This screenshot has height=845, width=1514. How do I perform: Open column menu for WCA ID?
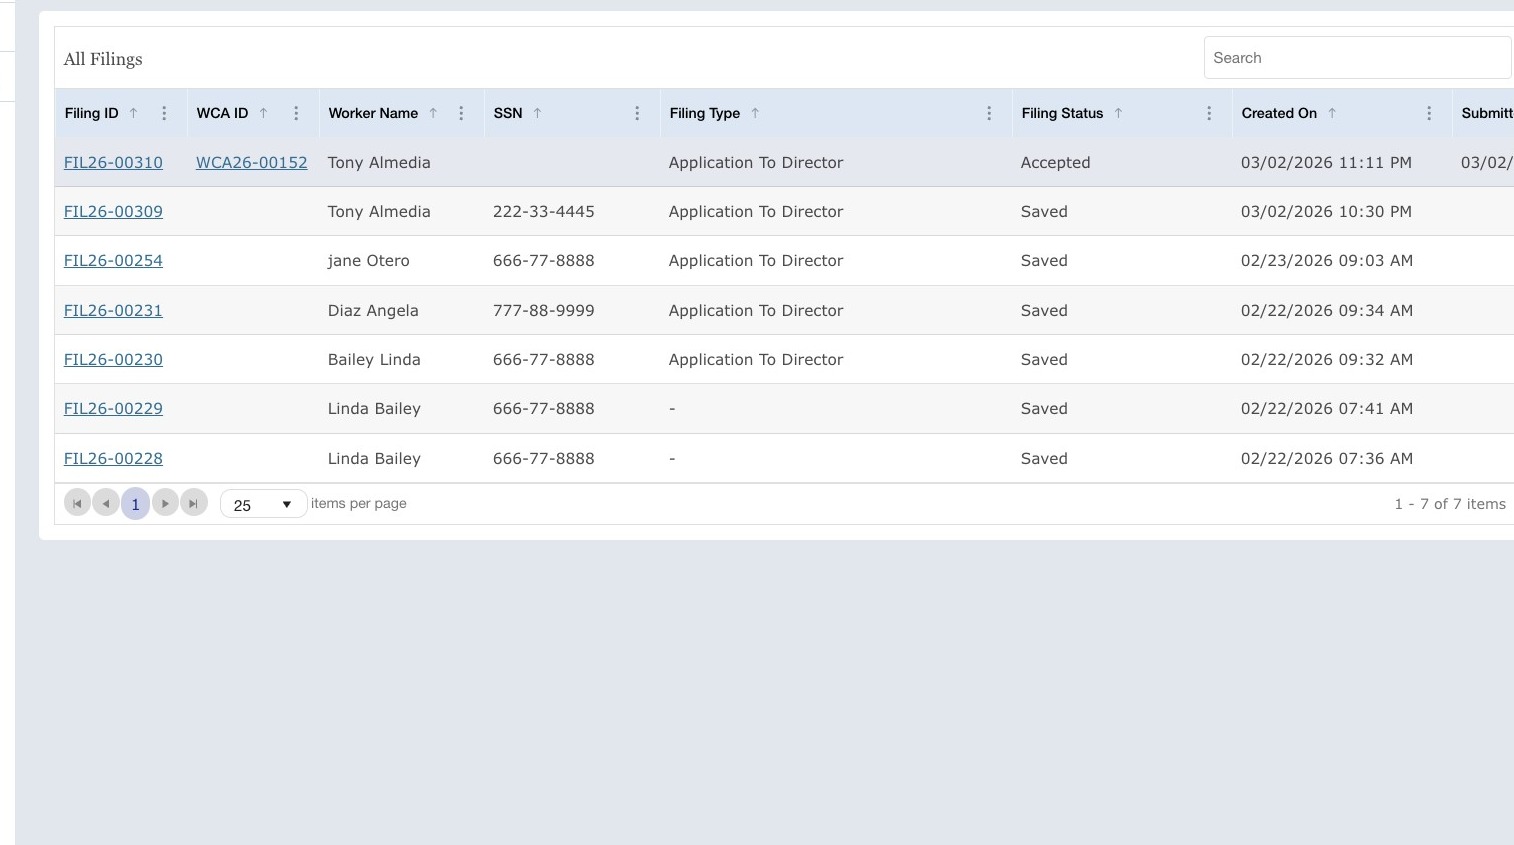click(x=296, y=114)
